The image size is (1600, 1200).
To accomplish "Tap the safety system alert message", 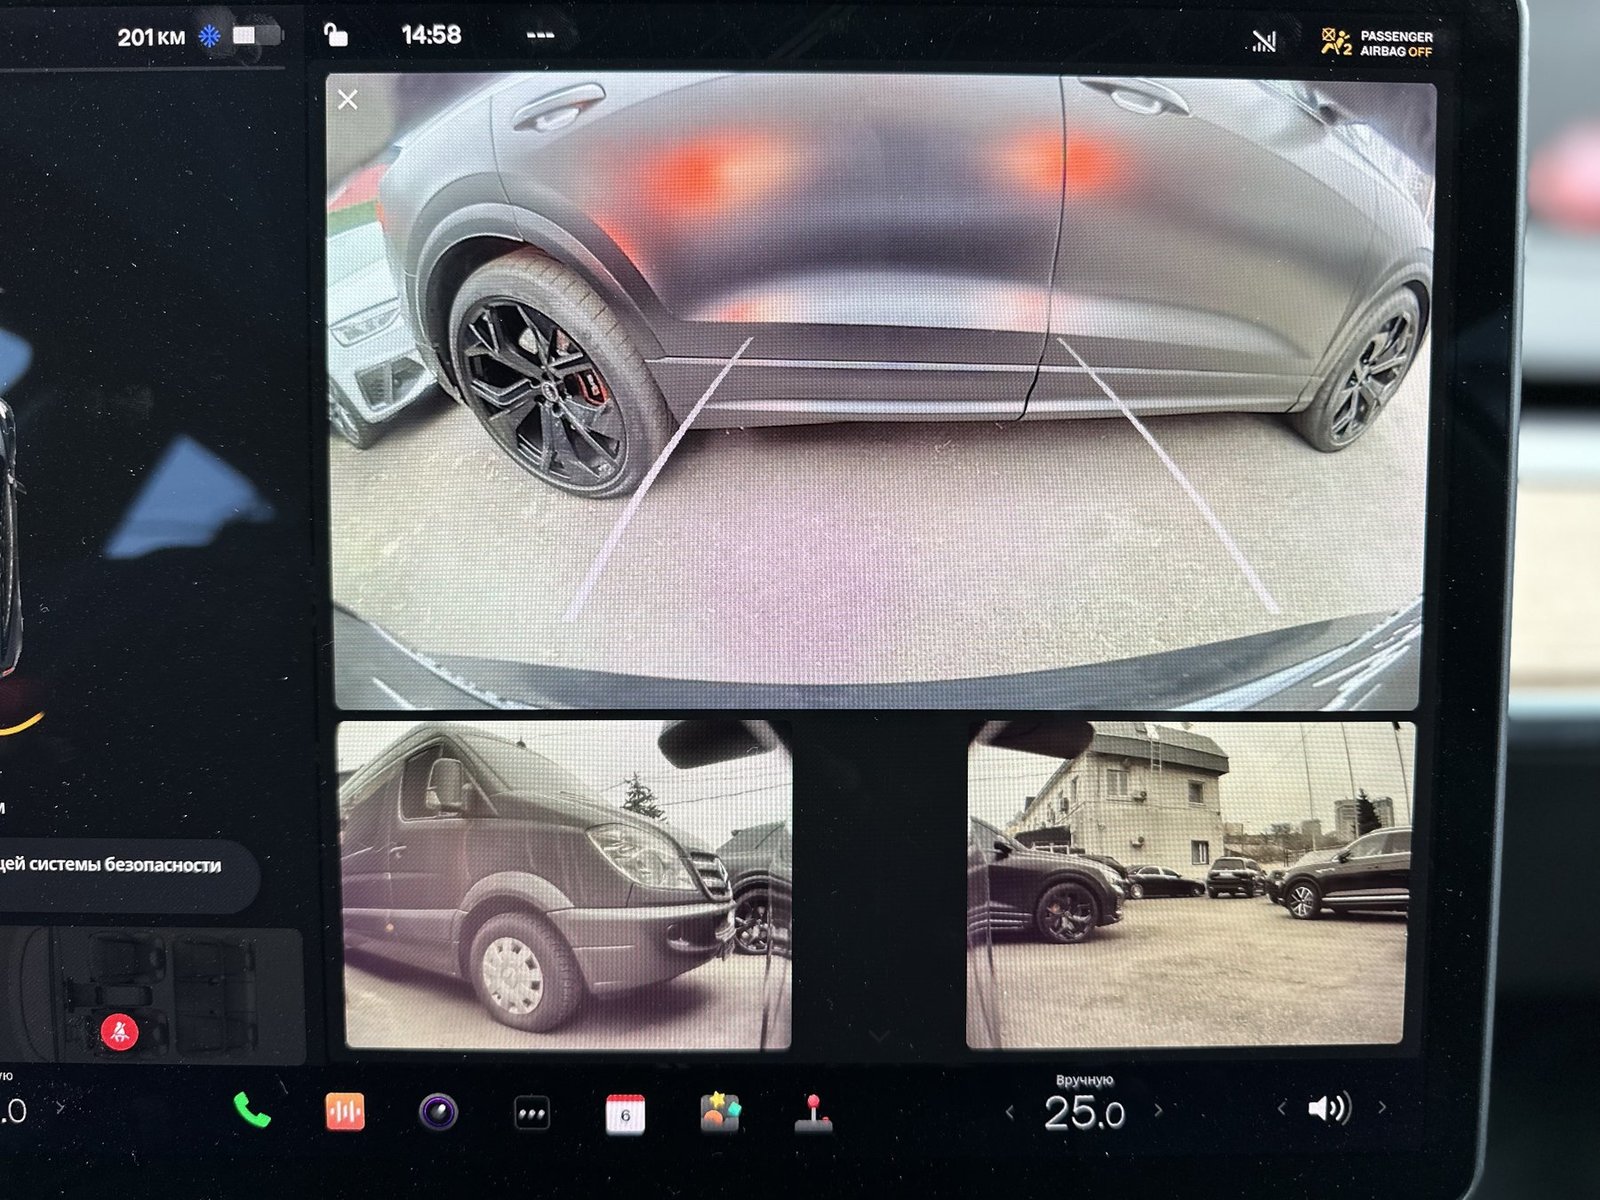I will tap(115, 866).
